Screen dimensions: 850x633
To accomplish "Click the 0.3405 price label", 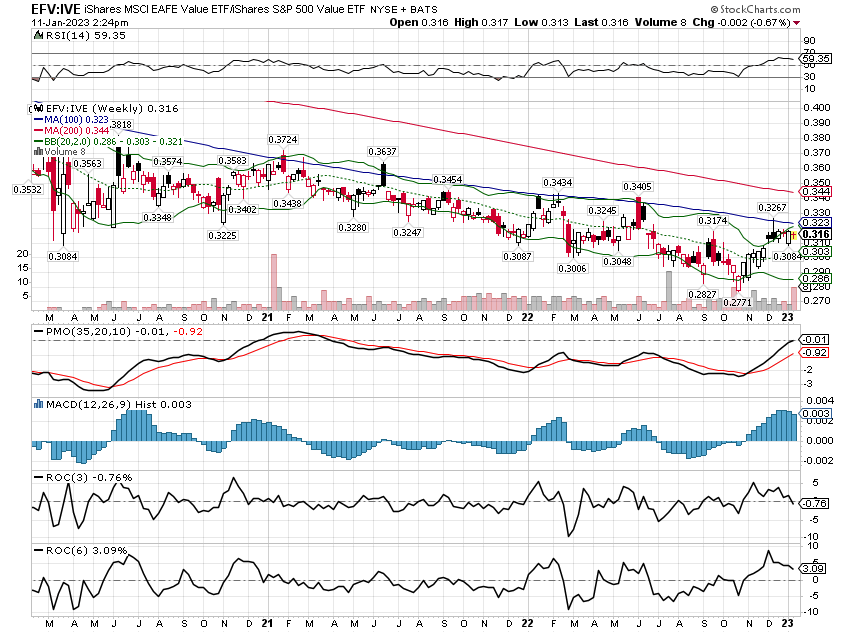I will pyautogui.click(x=638, y=186).
